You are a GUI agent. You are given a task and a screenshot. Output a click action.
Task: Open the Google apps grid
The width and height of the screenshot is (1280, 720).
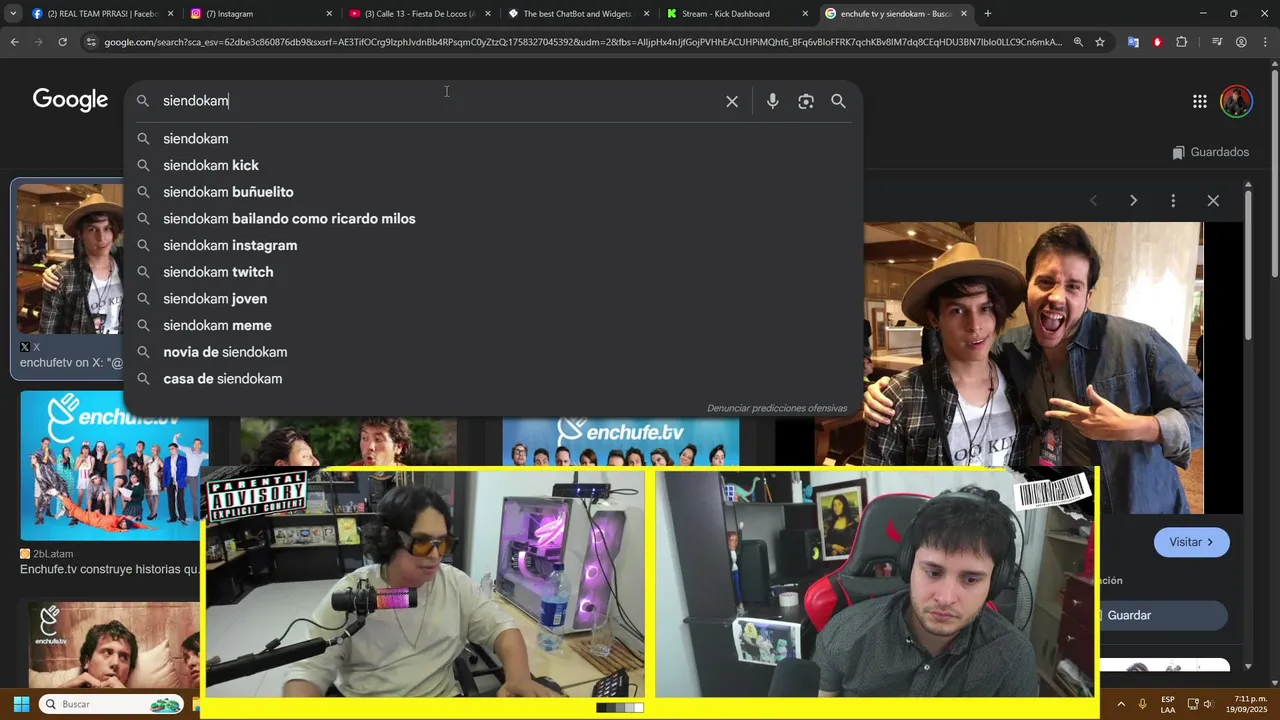click(x=1200, y=101)
